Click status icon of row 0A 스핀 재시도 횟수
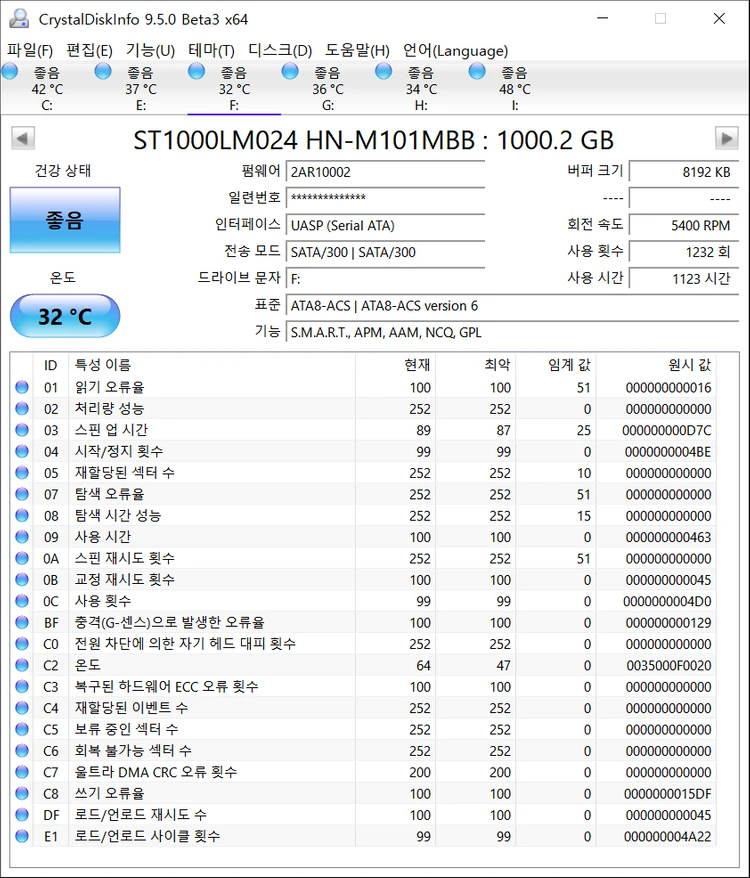 22,558
